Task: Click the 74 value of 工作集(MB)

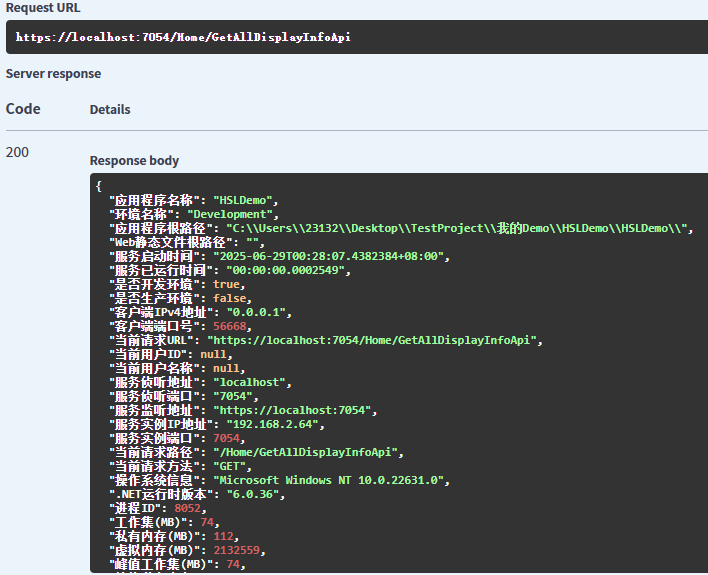Action: [207, 522]
